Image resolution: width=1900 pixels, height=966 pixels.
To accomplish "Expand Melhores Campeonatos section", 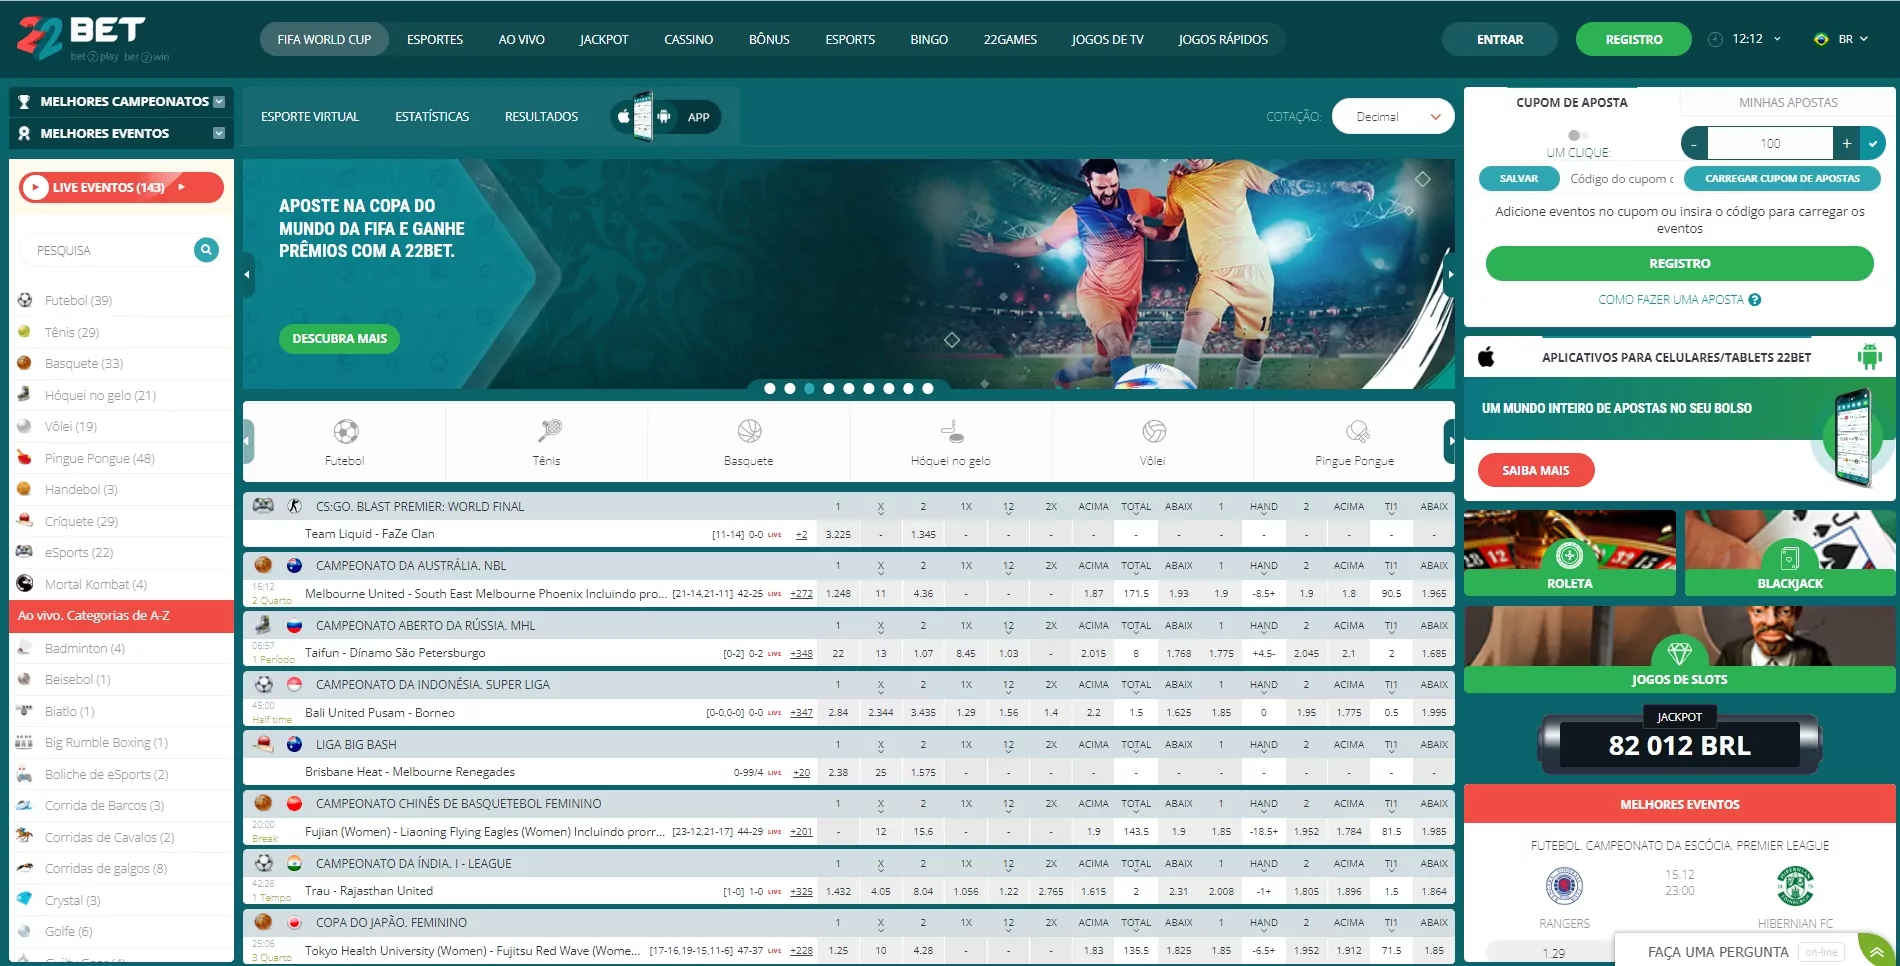I will tap(219, 102).
